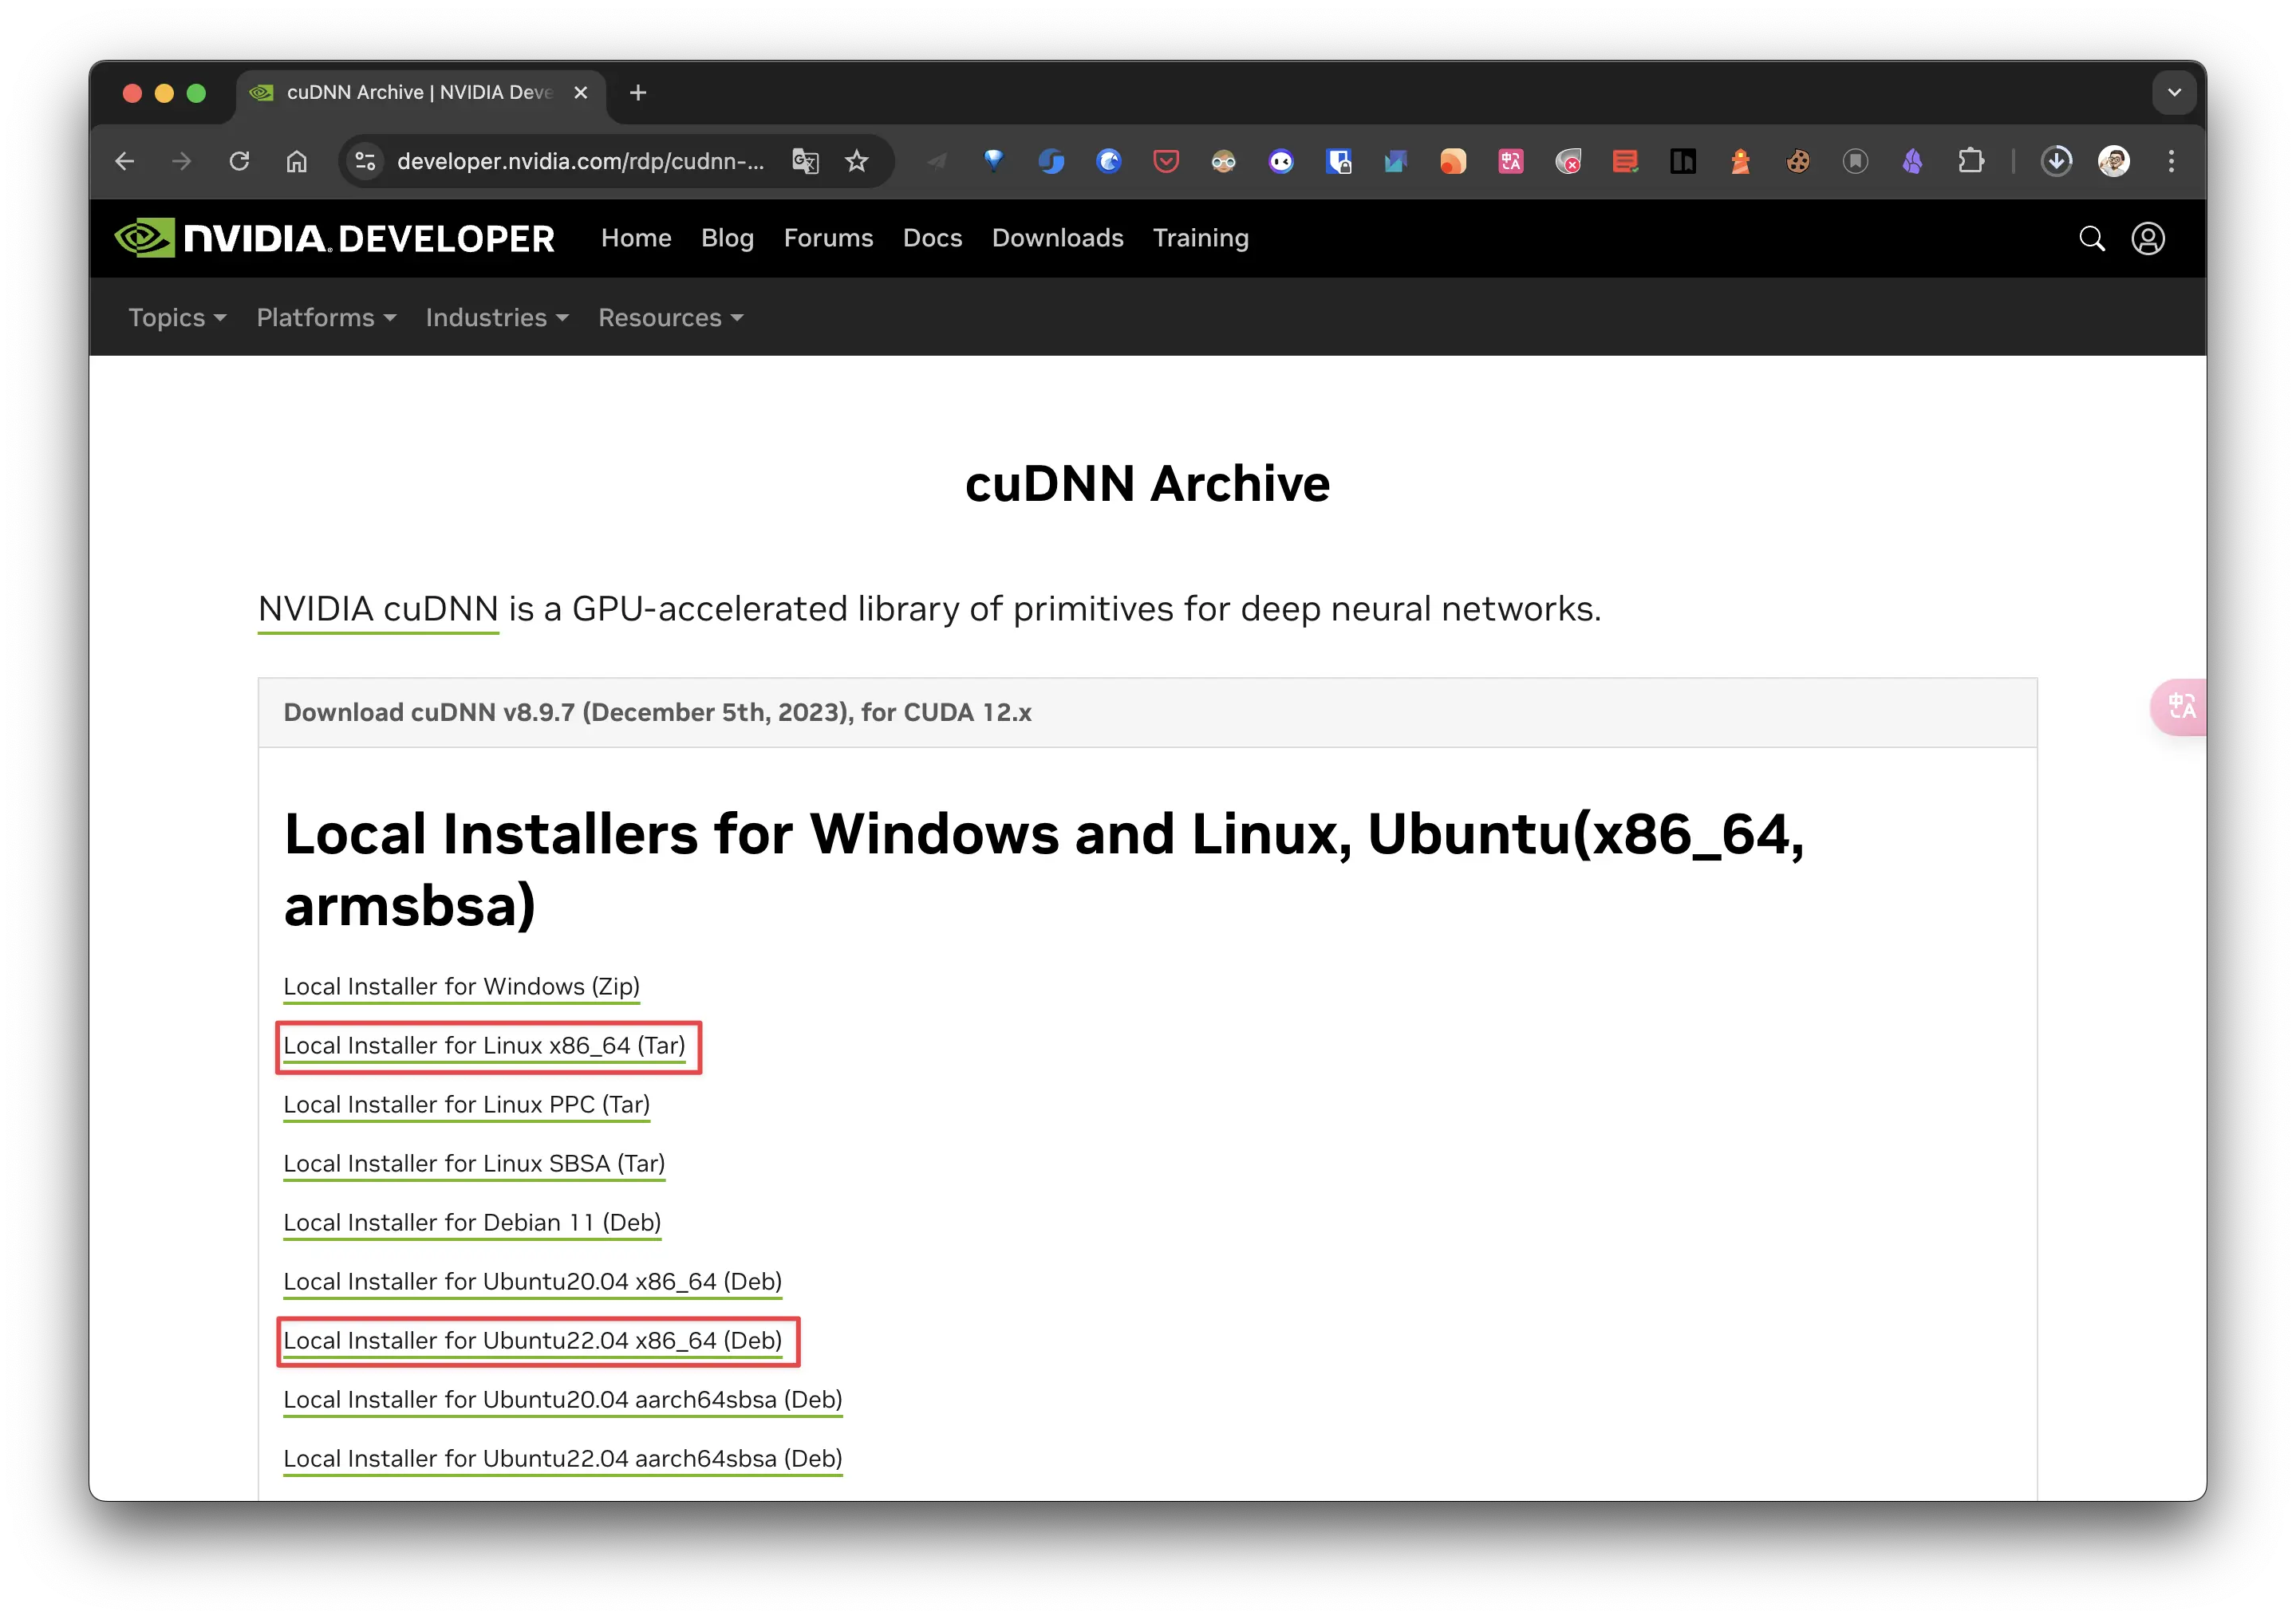Click the Google Translate icon in the address bar
The height and width of the screenshot is (1619, 2296).
pos(805,161)
